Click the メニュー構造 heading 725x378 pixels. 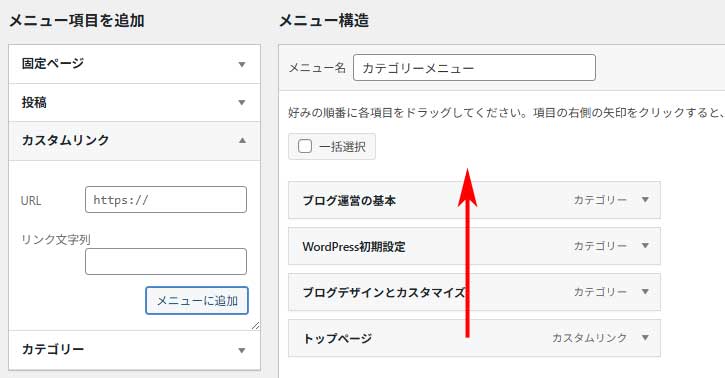[324, 21]
